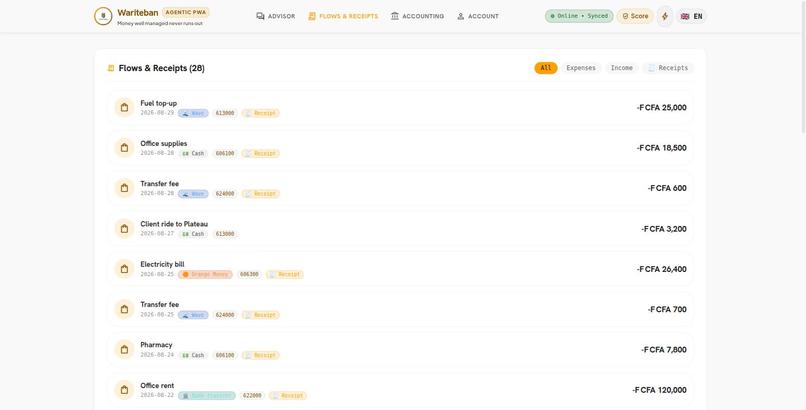Click the Wave badge on the FCFA 700 fee
This screenshot has width=806, height=410.
(x=193, y=315)
